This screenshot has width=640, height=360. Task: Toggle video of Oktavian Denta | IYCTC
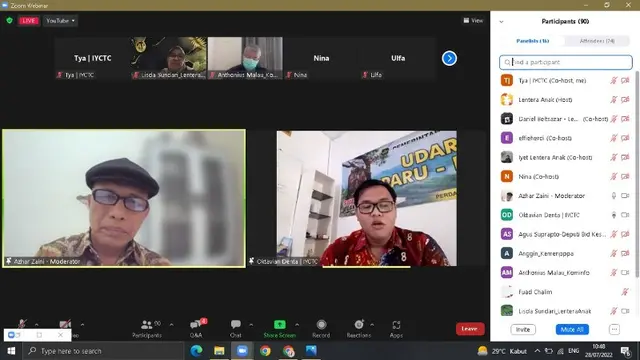625,215
